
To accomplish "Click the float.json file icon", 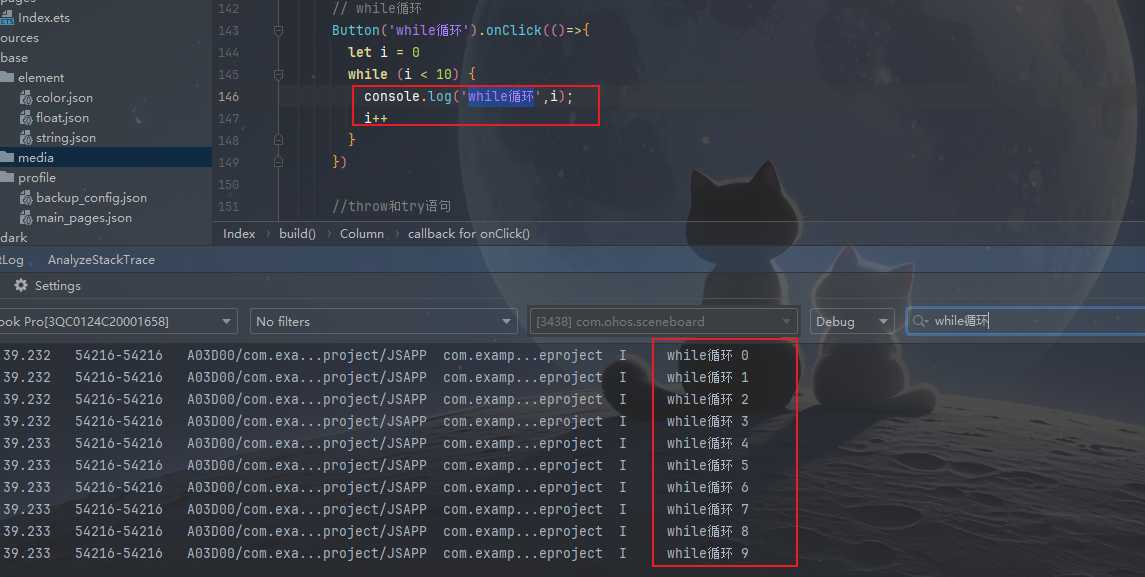I will click(x=26, y=118).
